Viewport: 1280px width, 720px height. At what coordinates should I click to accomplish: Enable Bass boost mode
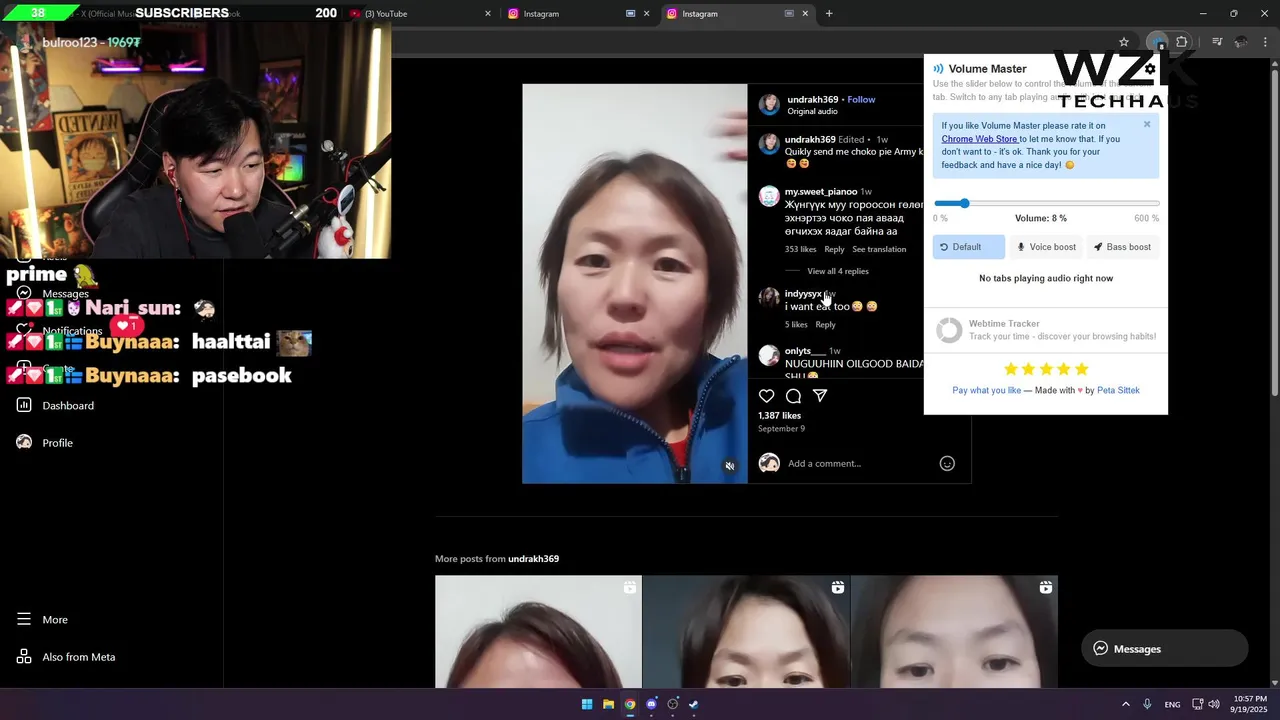[1122, 247]
